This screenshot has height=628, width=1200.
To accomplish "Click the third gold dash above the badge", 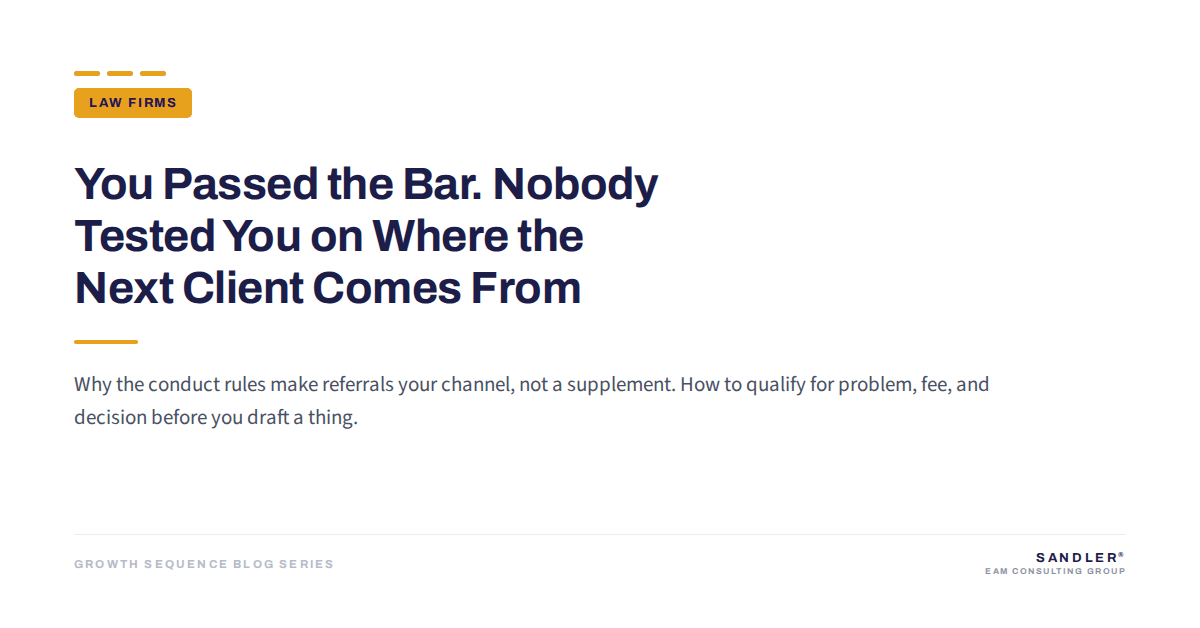I will (x=153, y=73).
